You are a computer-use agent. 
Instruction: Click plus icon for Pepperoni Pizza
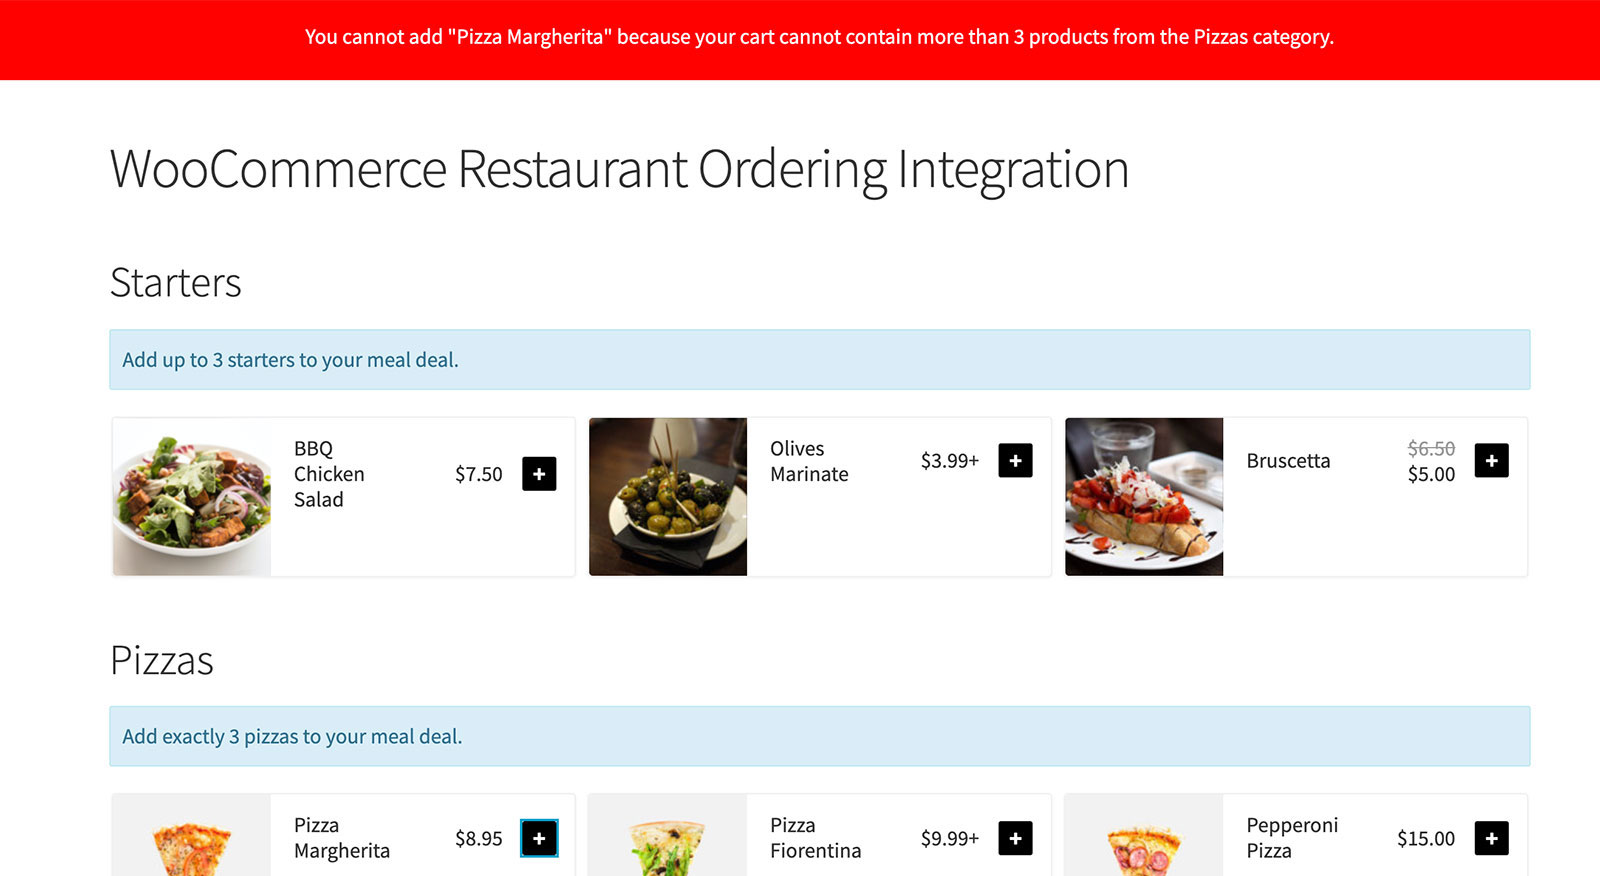click(1491, 838)
